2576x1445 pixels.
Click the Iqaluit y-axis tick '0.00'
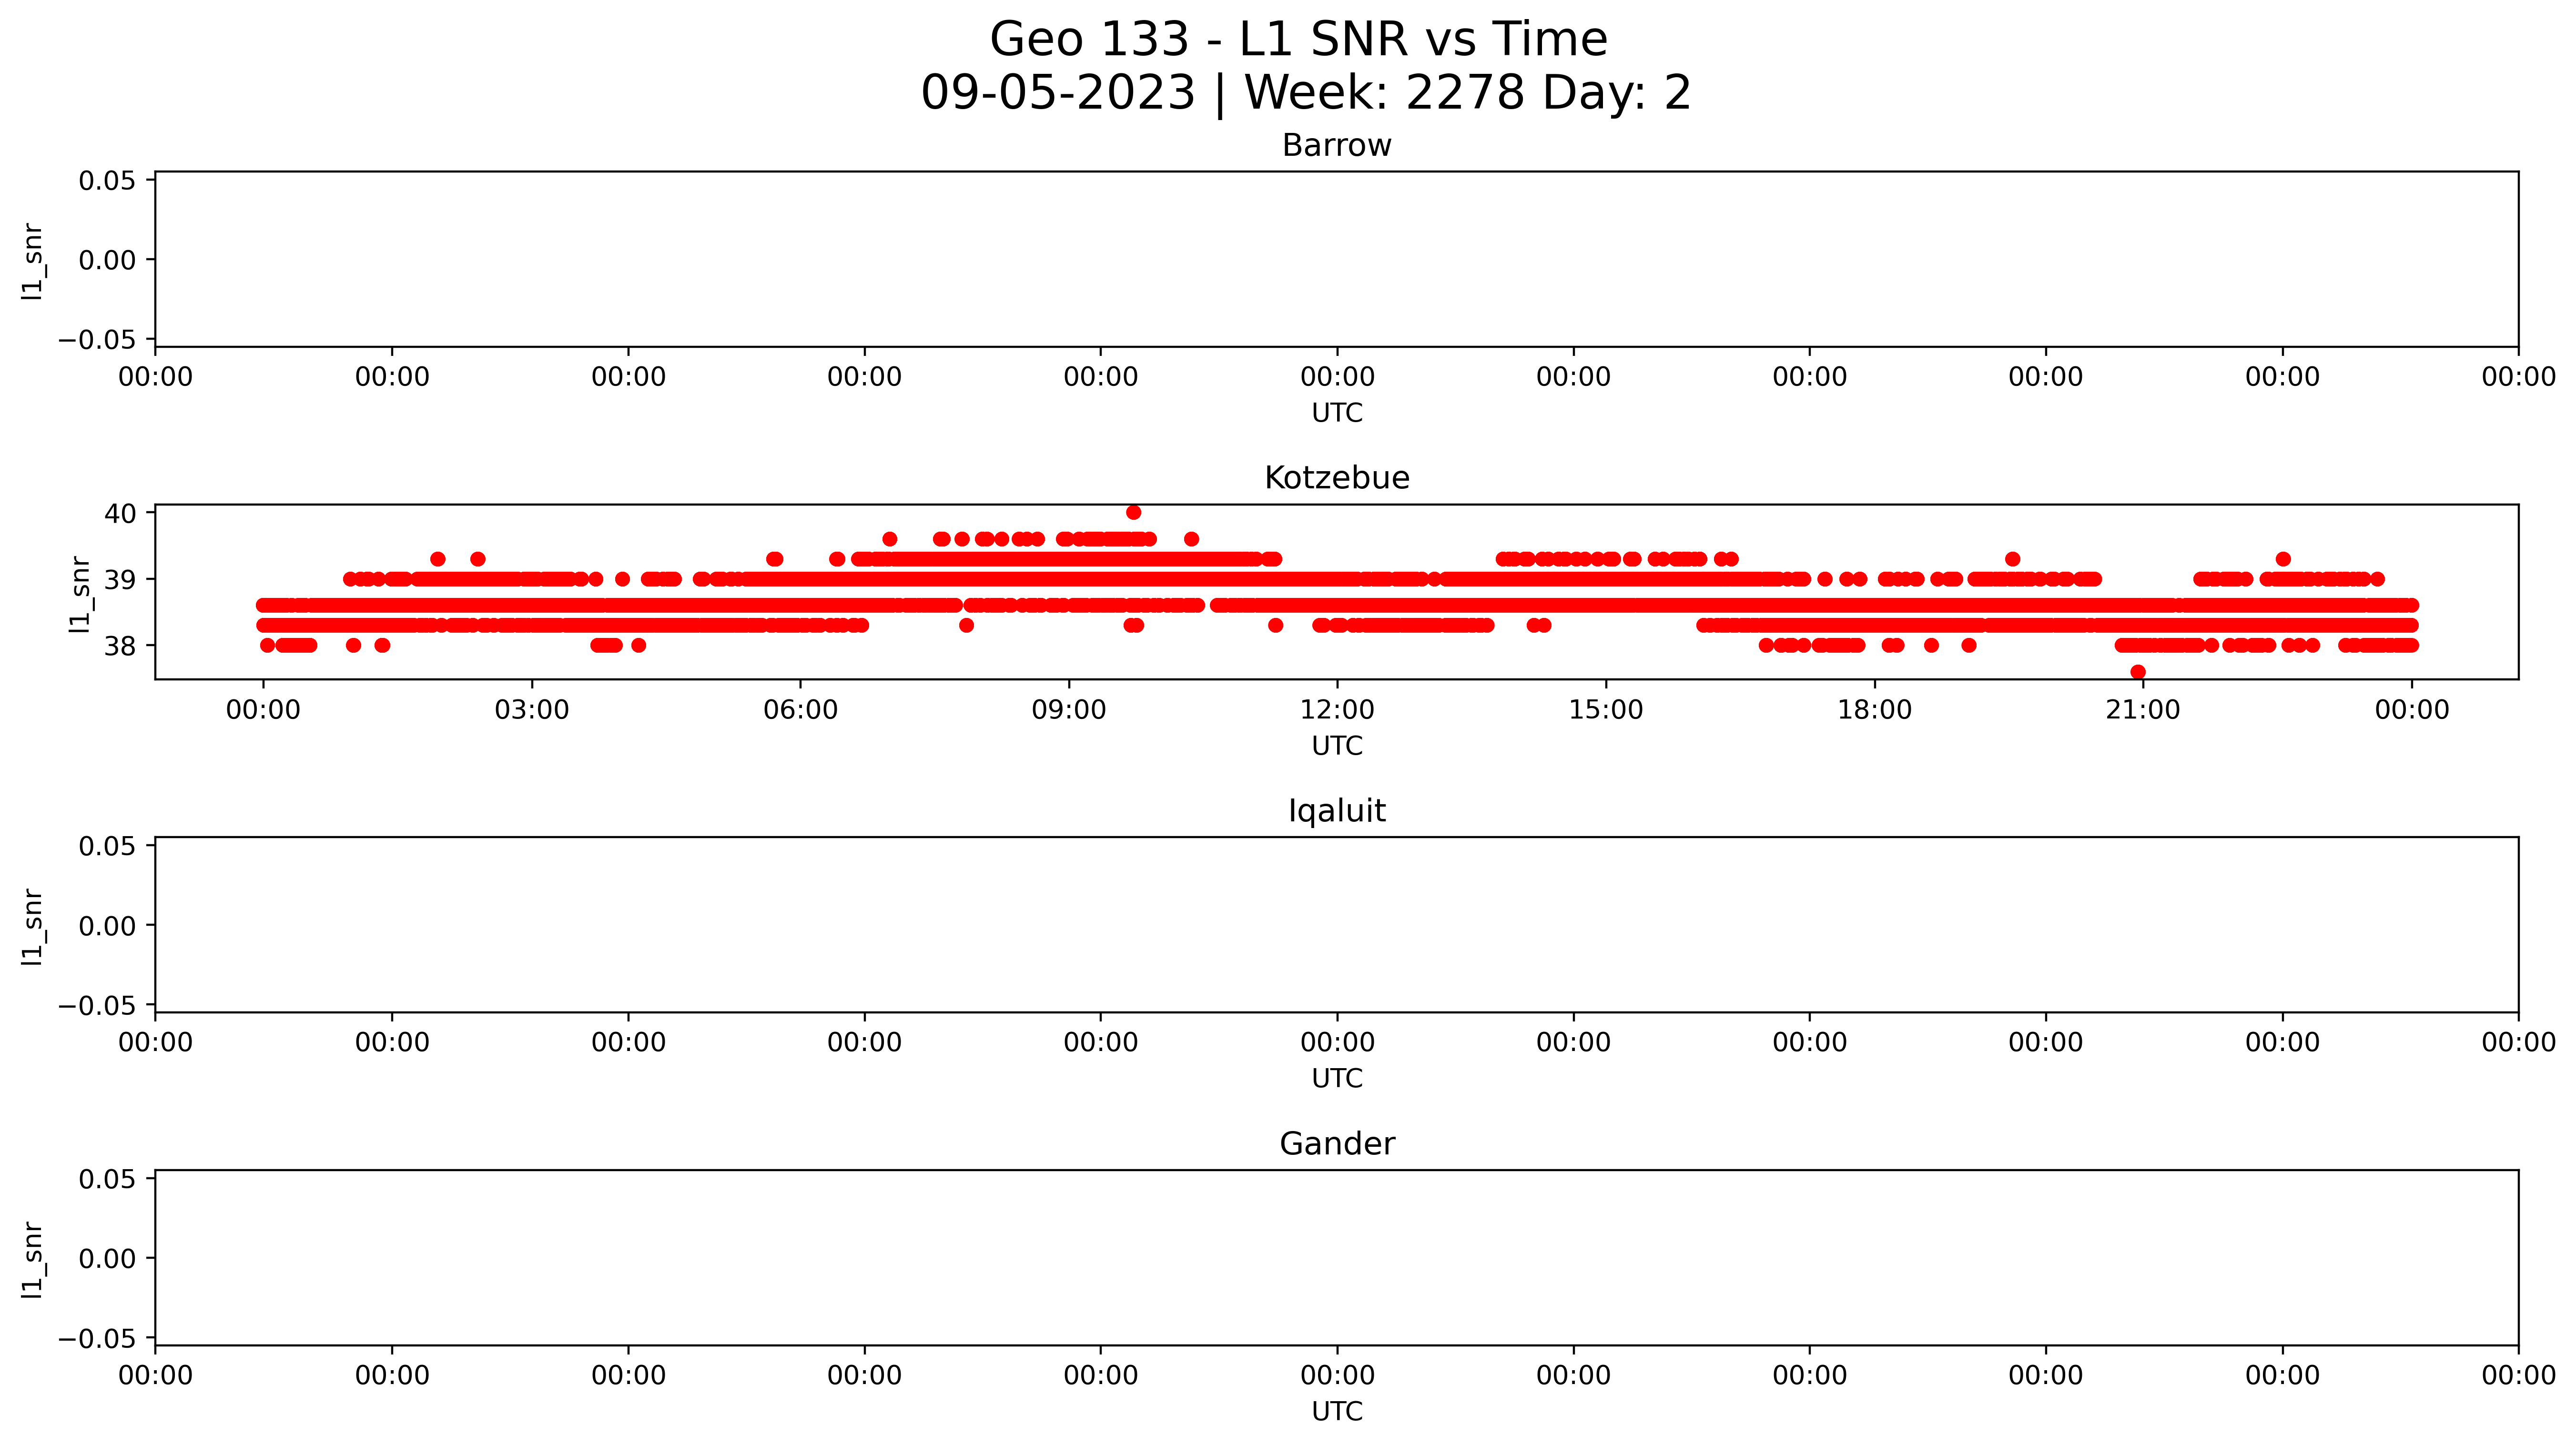107,926
